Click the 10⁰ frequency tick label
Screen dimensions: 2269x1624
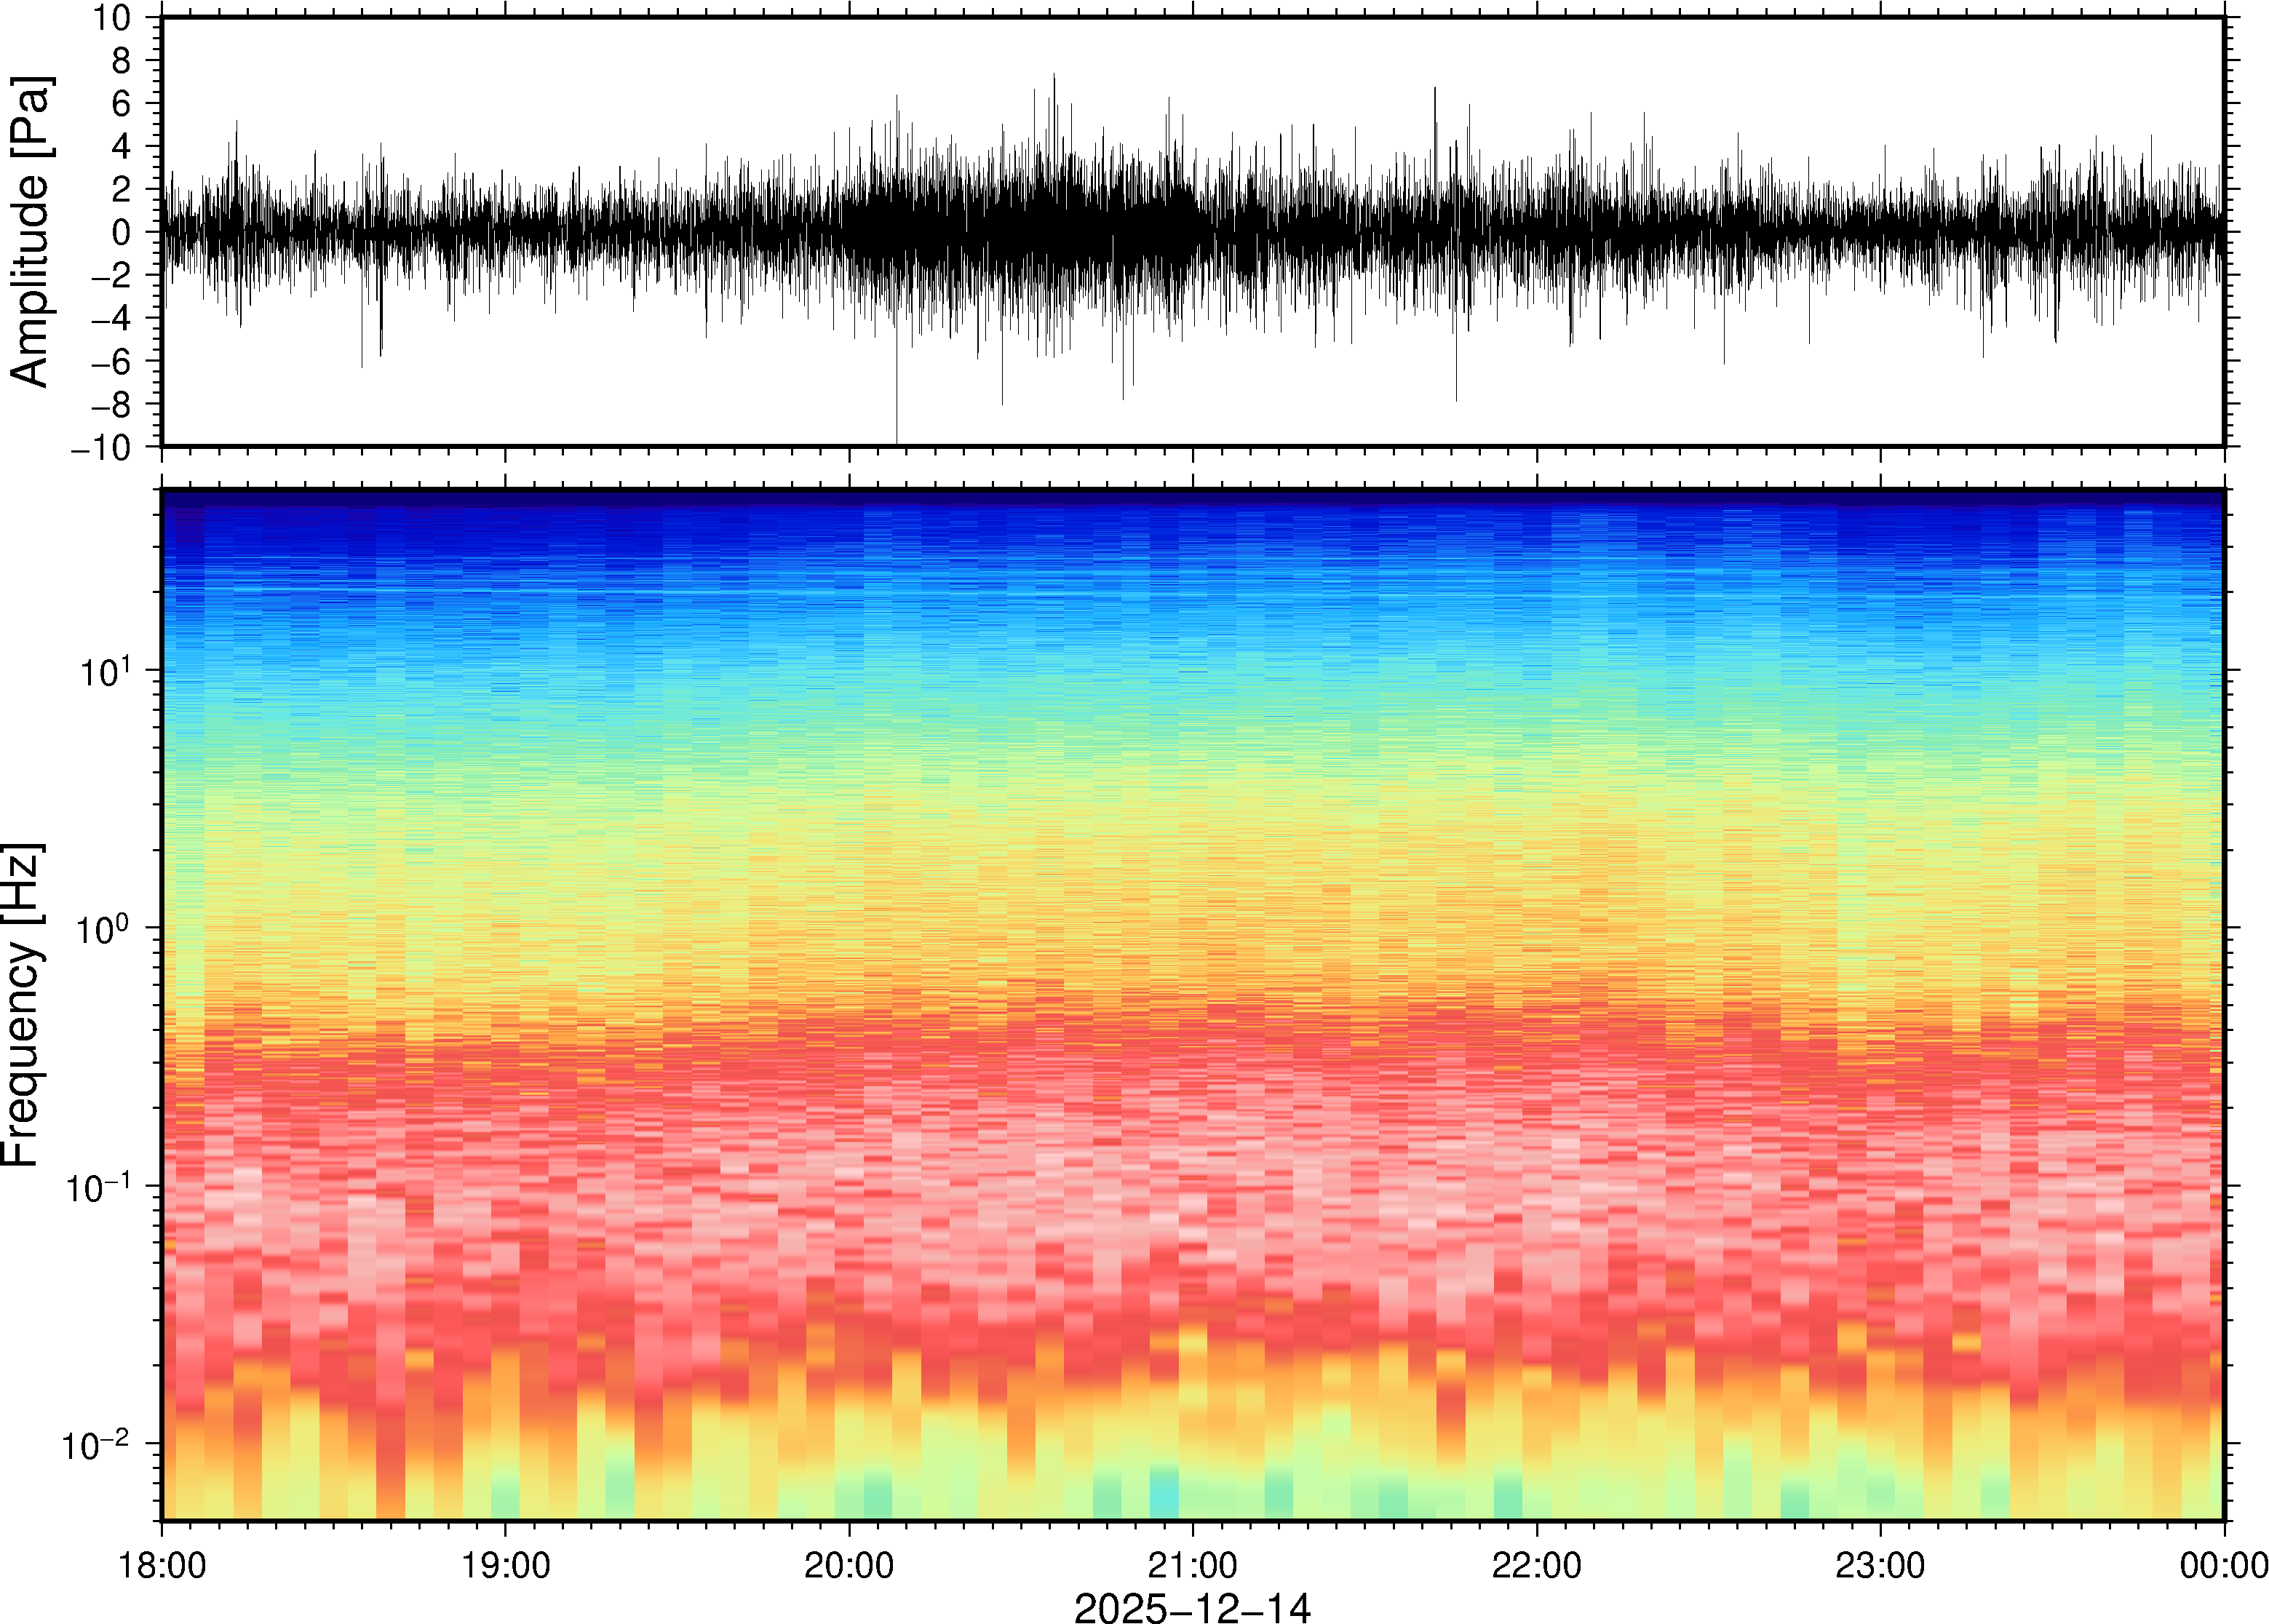[104, 929]
